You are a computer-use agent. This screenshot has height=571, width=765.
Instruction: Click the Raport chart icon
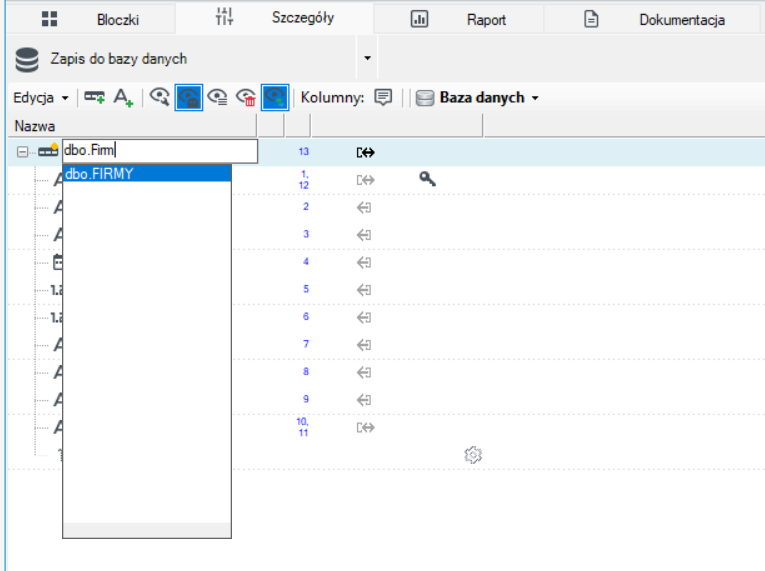(419, 20)
